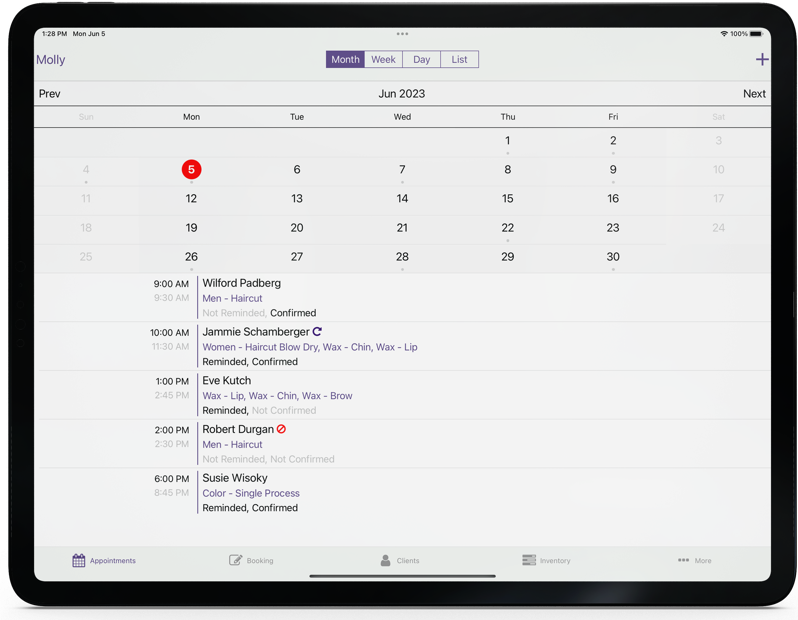This screenshot has height=620, width=798.
Task: Open Susie Wisoky's appointment
Action: [405, 493]
